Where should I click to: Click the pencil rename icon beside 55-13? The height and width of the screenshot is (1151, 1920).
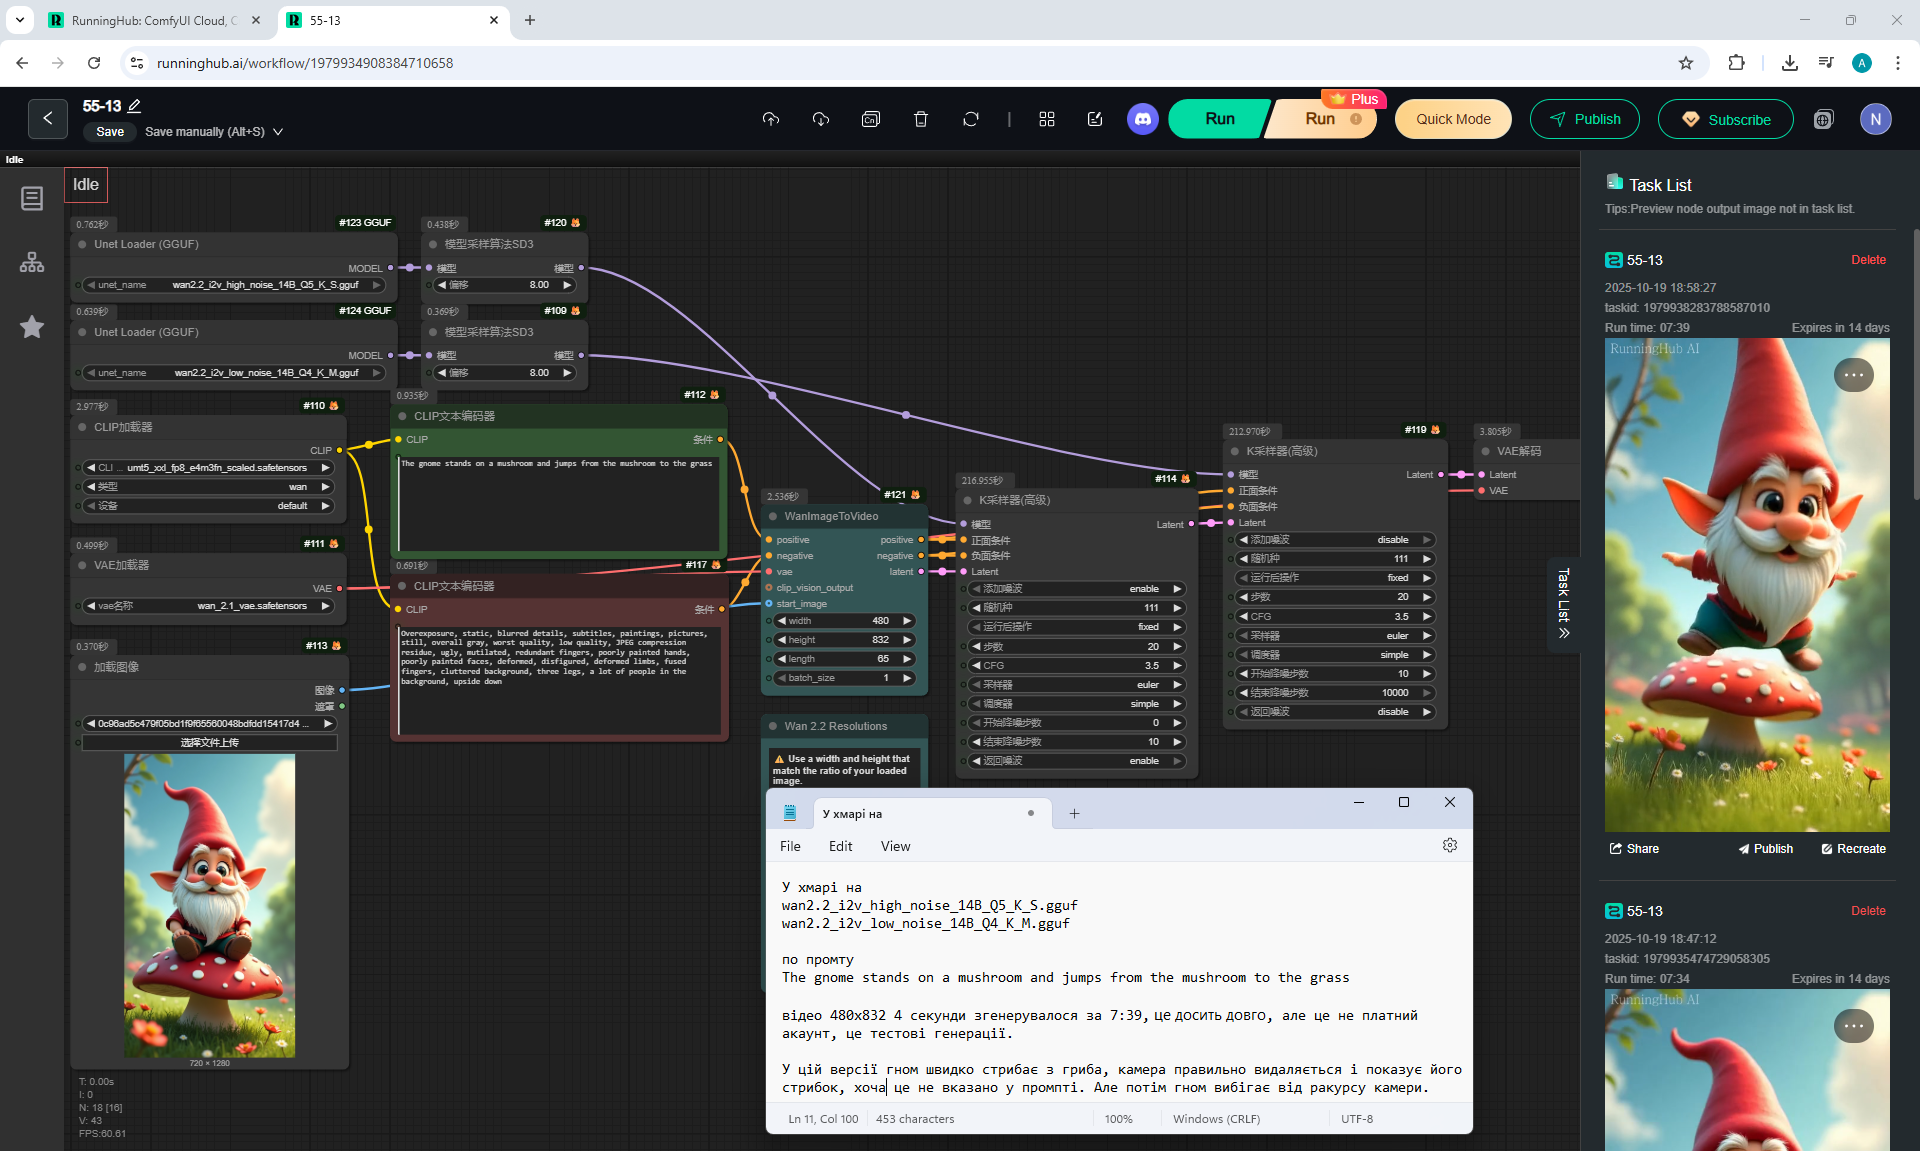point(134,106)
